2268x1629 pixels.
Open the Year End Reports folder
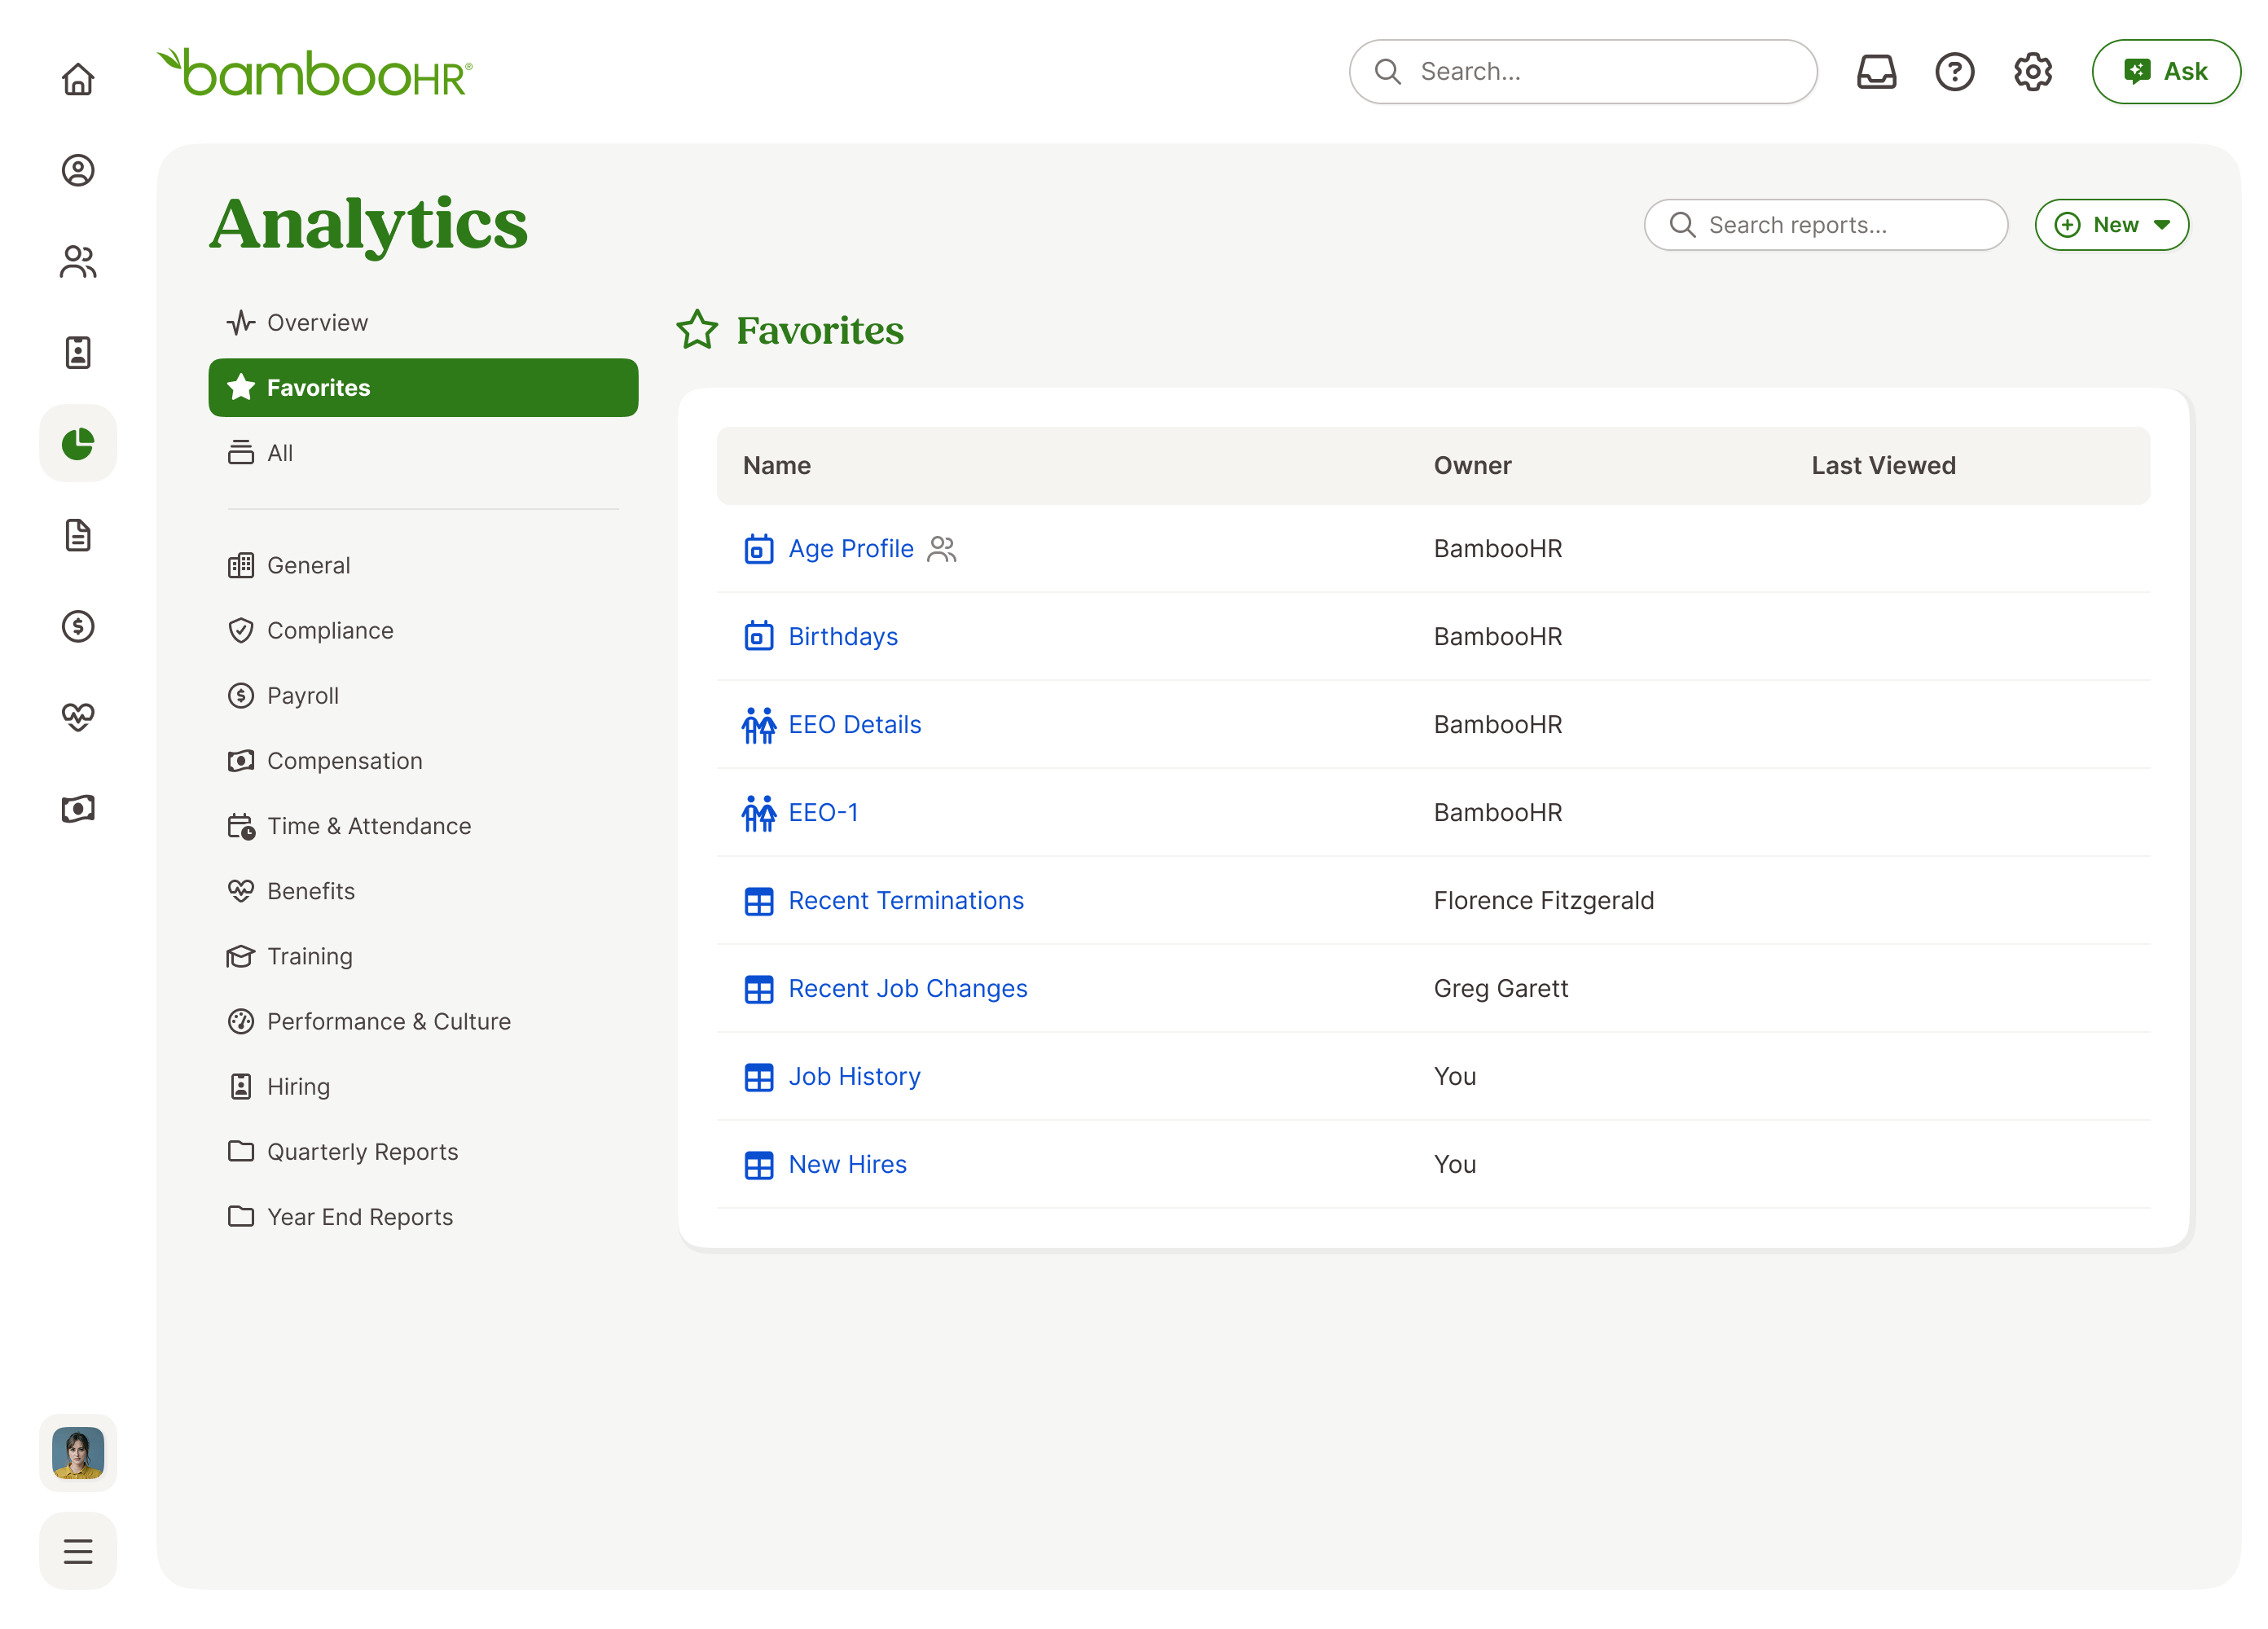point(423,1216)
